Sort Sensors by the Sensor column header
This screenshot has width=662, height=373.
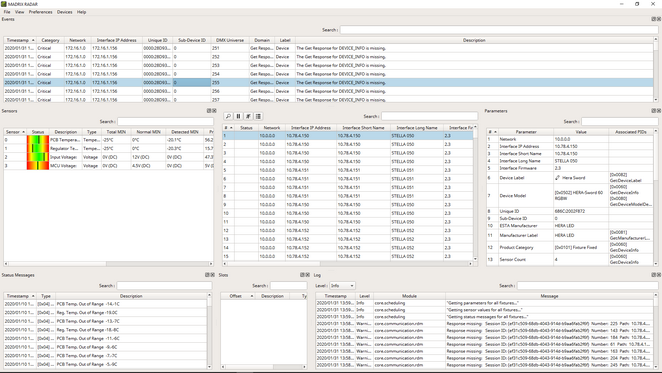pos(15,132)
